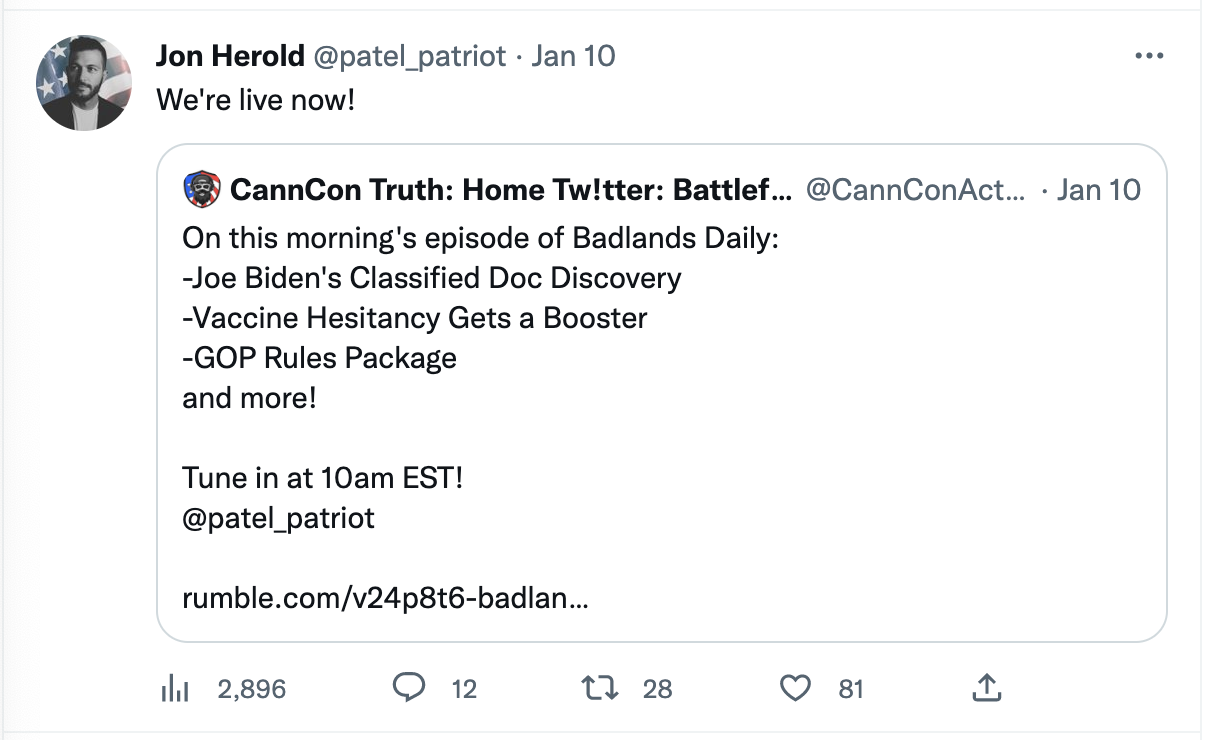Open the rumble.com video link
Image resolution: width=1216 pixels, height=740 pixels.
(x=384, y=598)
